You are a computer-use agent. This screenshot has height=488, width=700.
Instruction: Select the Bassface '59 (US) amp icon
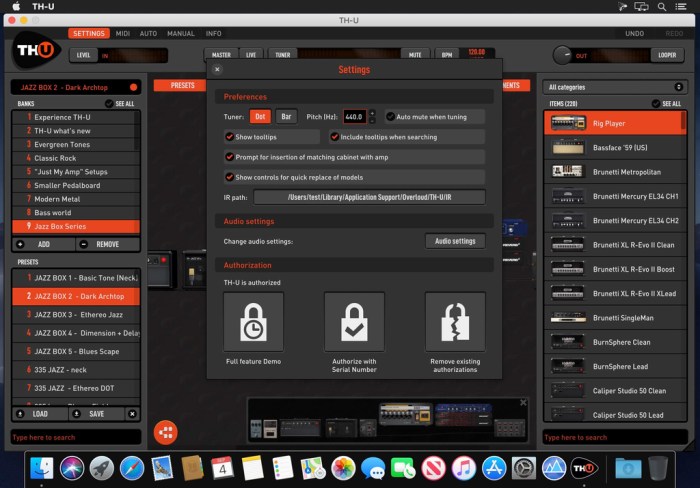(x=568, y=147)
